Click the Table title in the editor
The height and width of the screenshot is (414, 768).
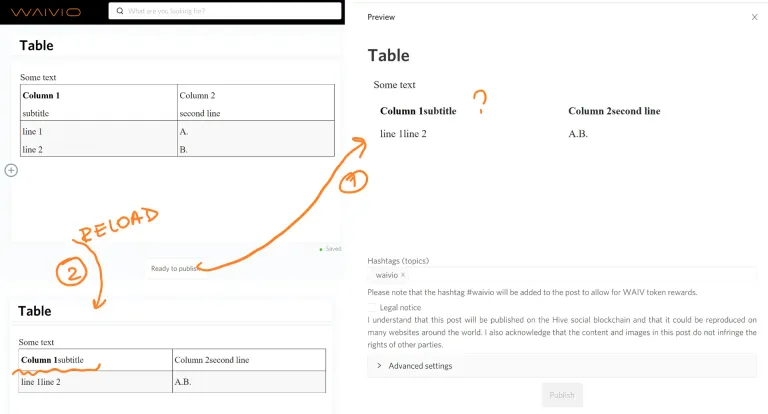37,46
